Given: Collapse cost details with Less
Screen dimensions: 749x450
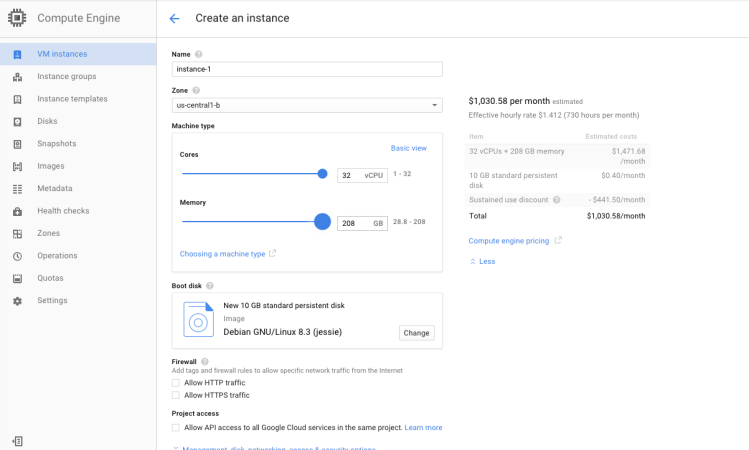Looking at the screenshot, I should point(482,261).
